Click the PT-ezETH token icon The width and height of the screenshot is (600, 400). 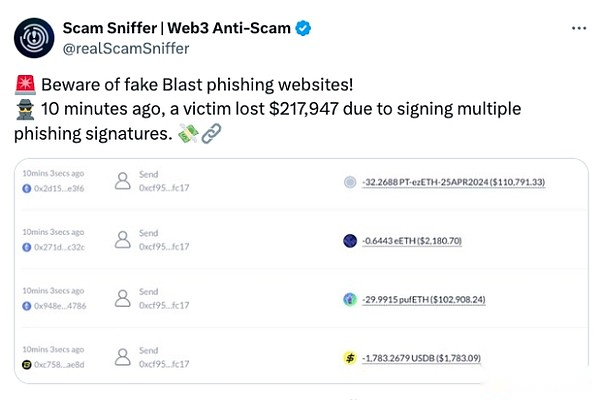(349, 182)
